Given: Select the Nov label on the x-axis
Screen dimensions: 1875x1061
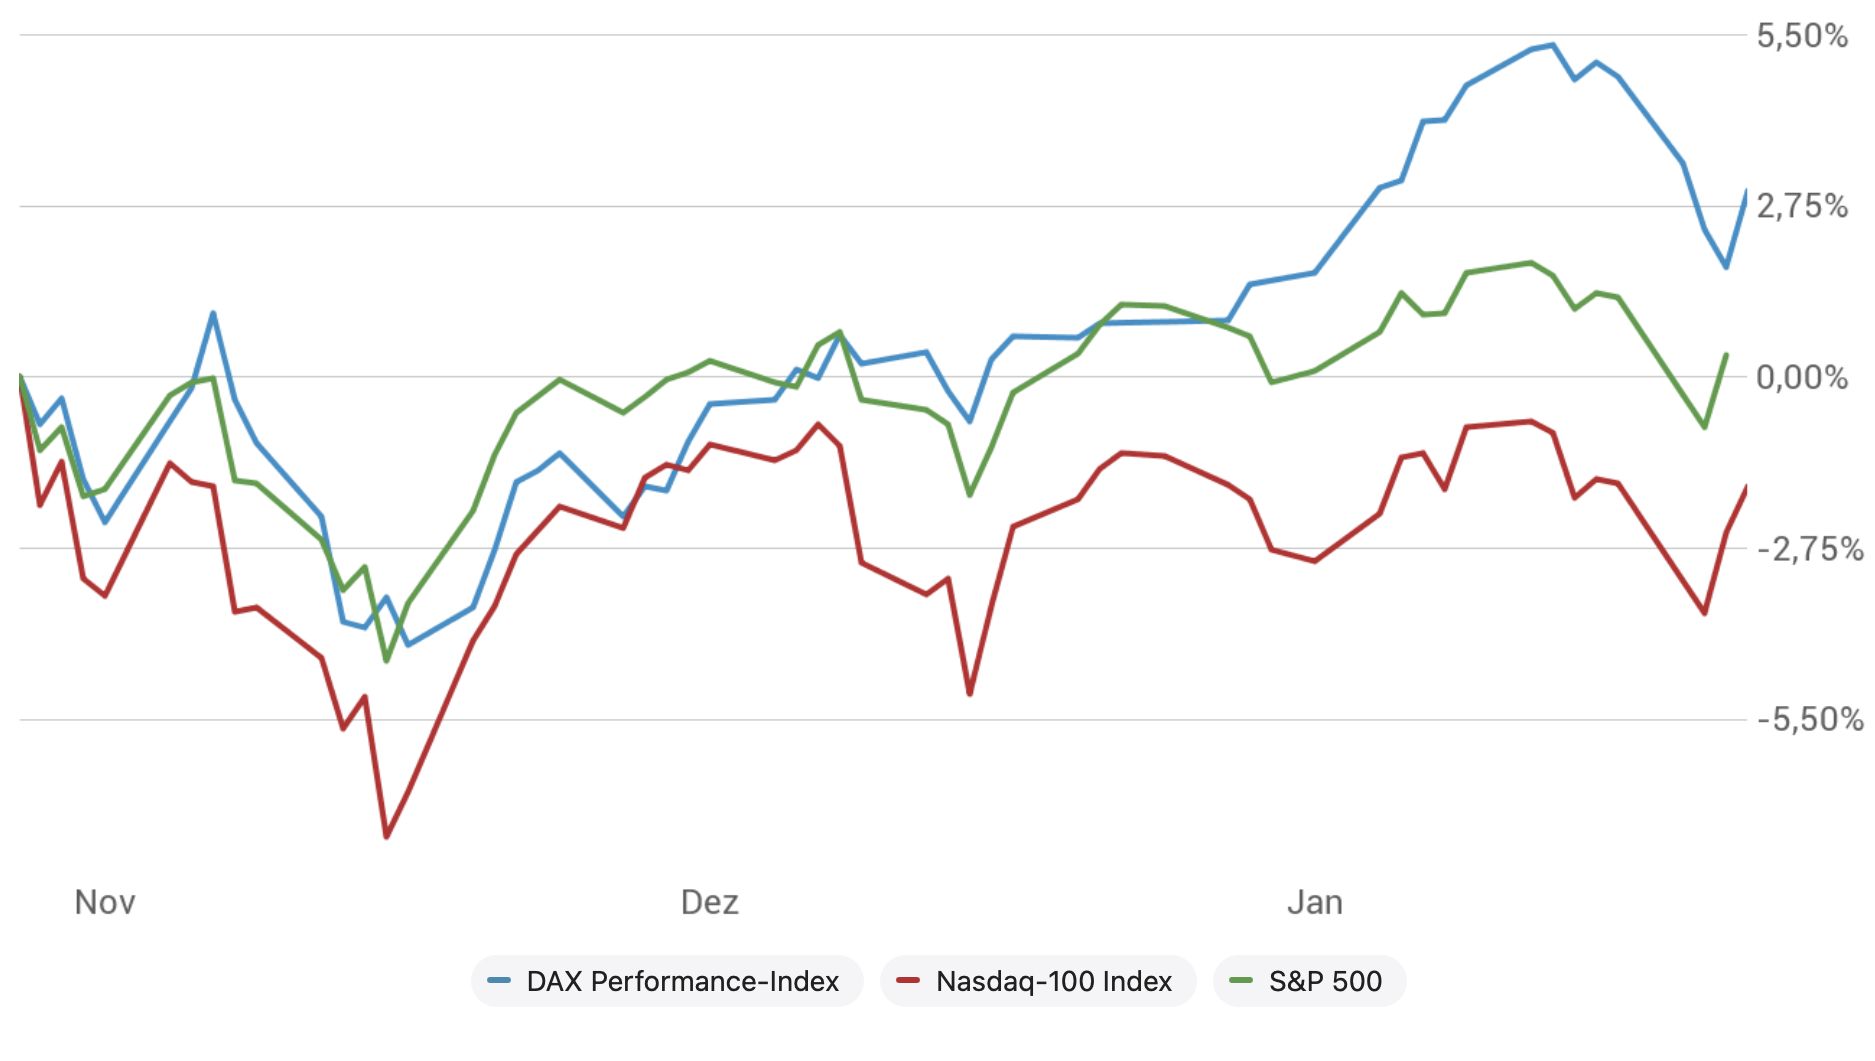Looking at the screenshot, I should coord(105,902).
